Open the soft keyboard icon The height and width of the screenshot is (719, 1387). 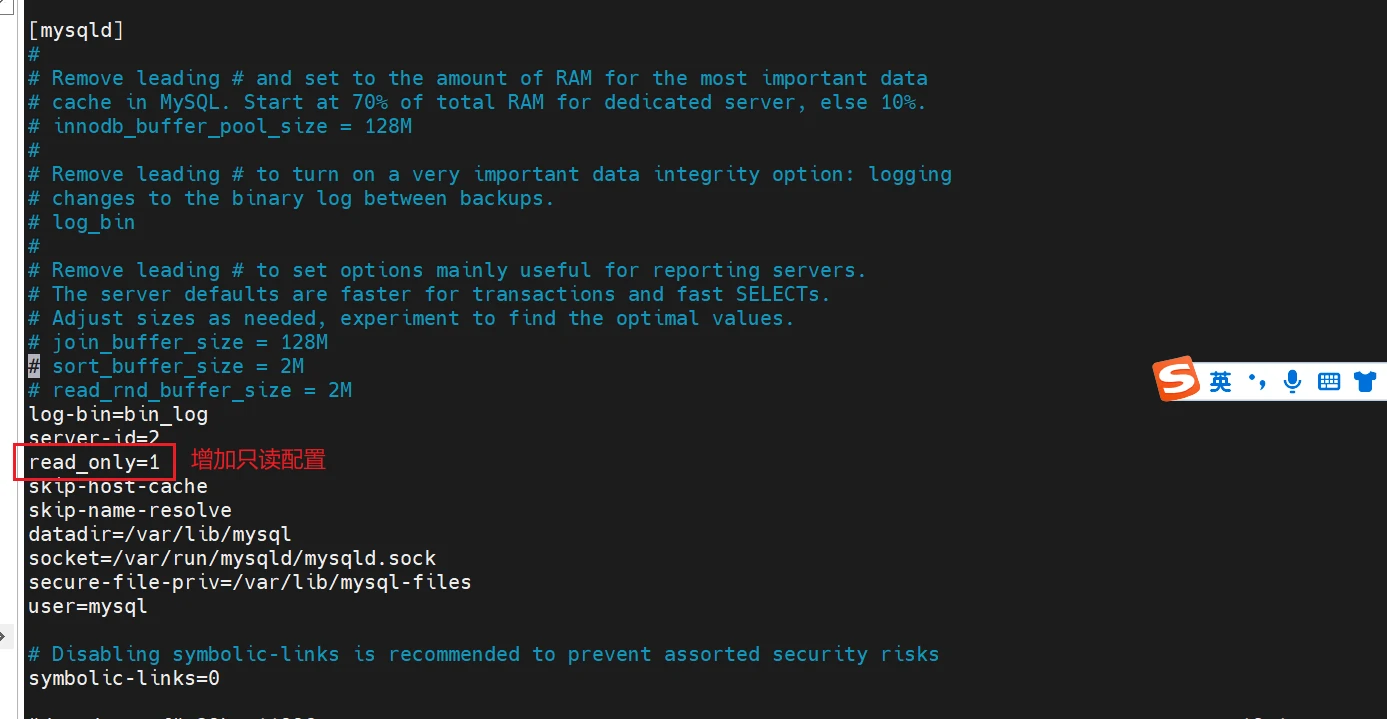pyautogui.click(x=1329, y=381)
